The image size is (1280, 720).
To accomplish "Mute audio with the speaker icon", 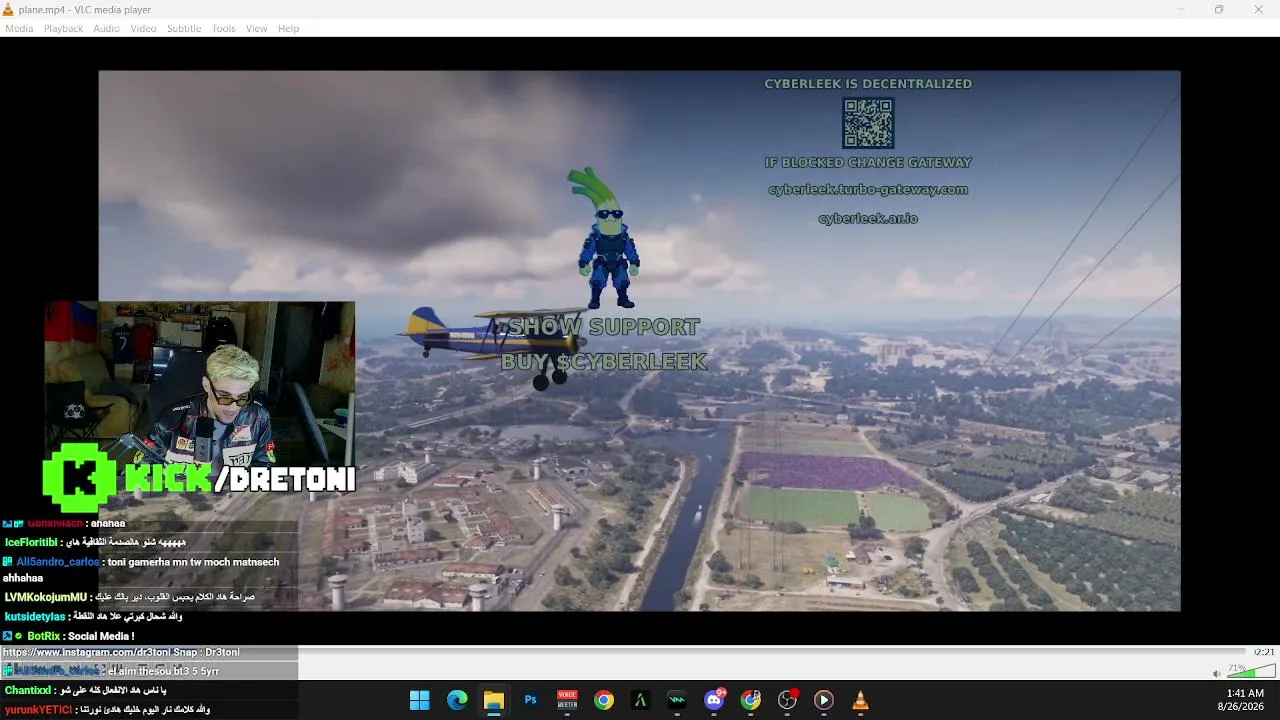I will [1216, 673].
